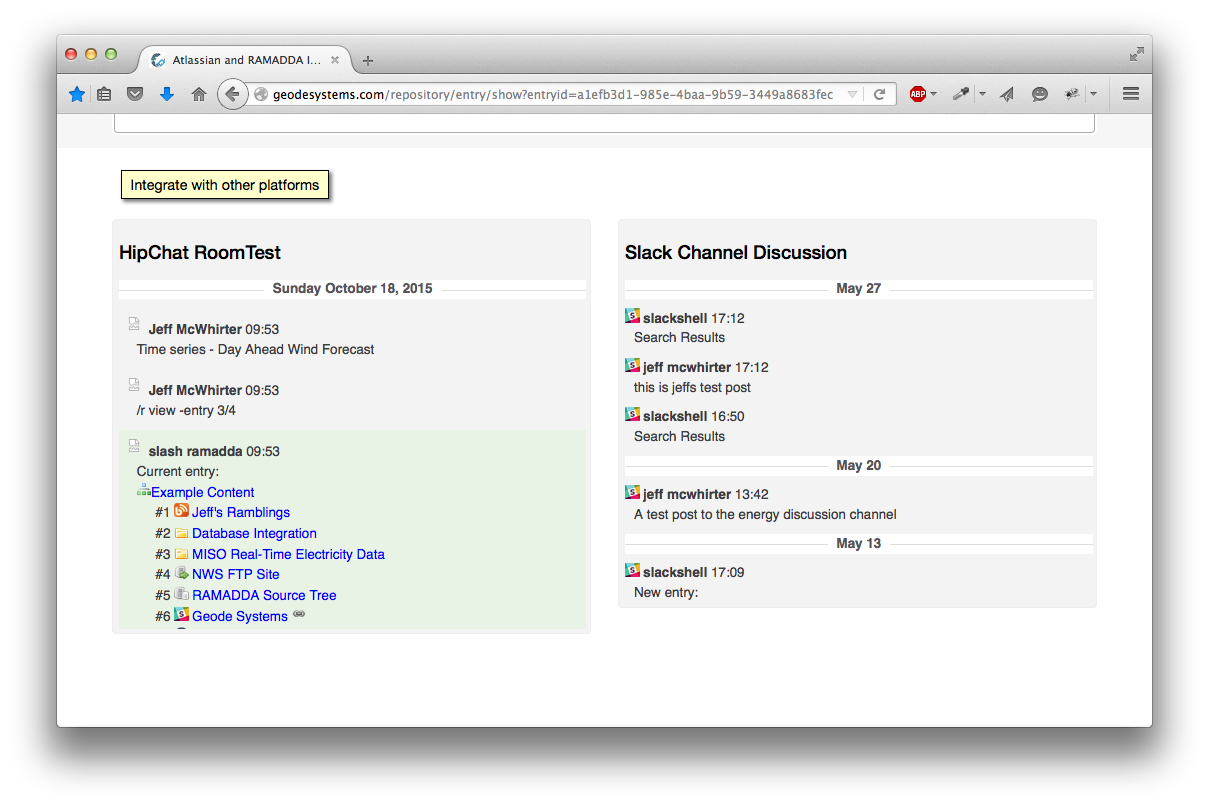Click RSS icon beside Jeff's Ramblings
The height and width of the screenshot is (806, 1209).
coord(181,511)
